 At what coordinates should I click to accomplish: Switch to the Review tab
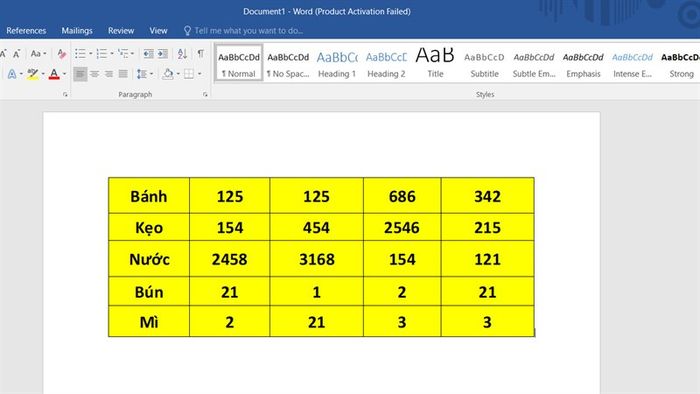pyautogui.click(x=121, y=31)
